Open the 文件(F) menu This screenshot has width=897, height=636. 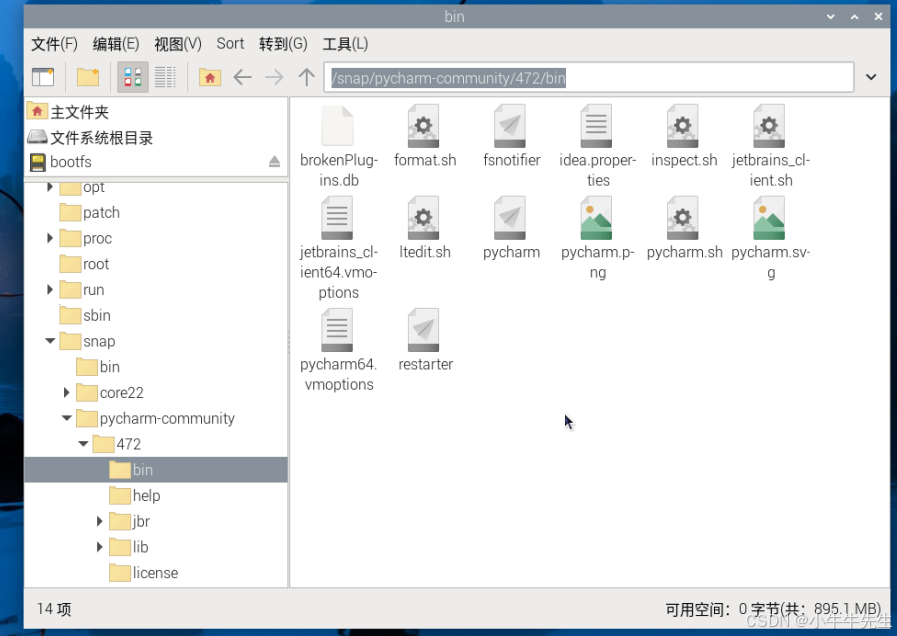click(54, 44)
